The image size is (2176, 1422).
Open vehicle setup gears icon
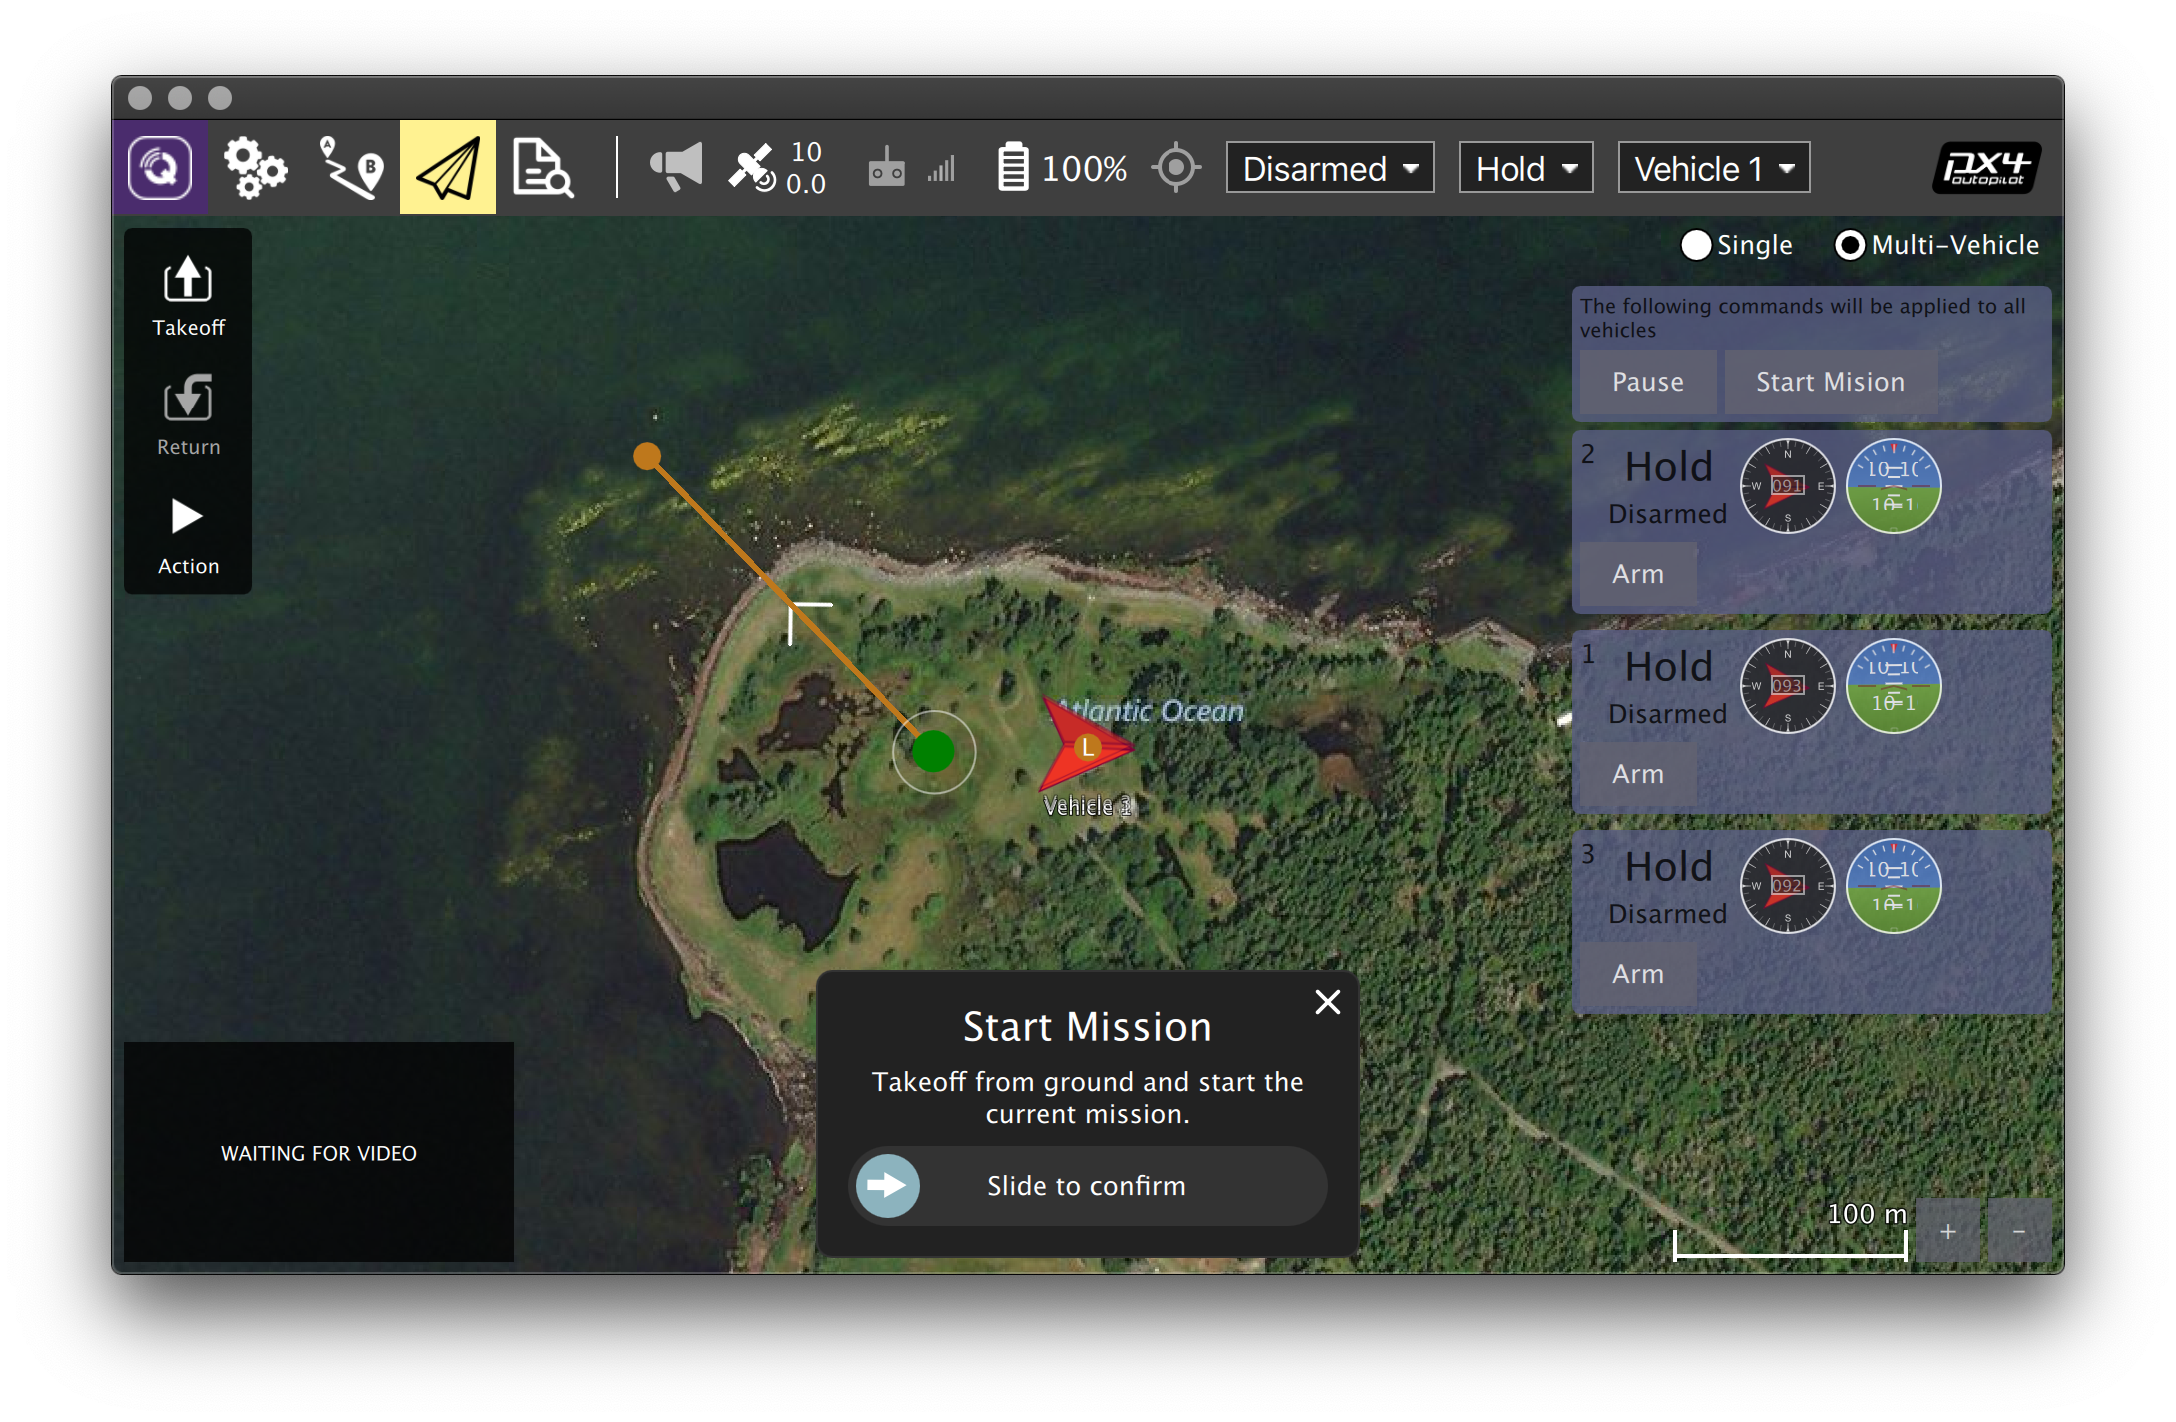point(255,168)
